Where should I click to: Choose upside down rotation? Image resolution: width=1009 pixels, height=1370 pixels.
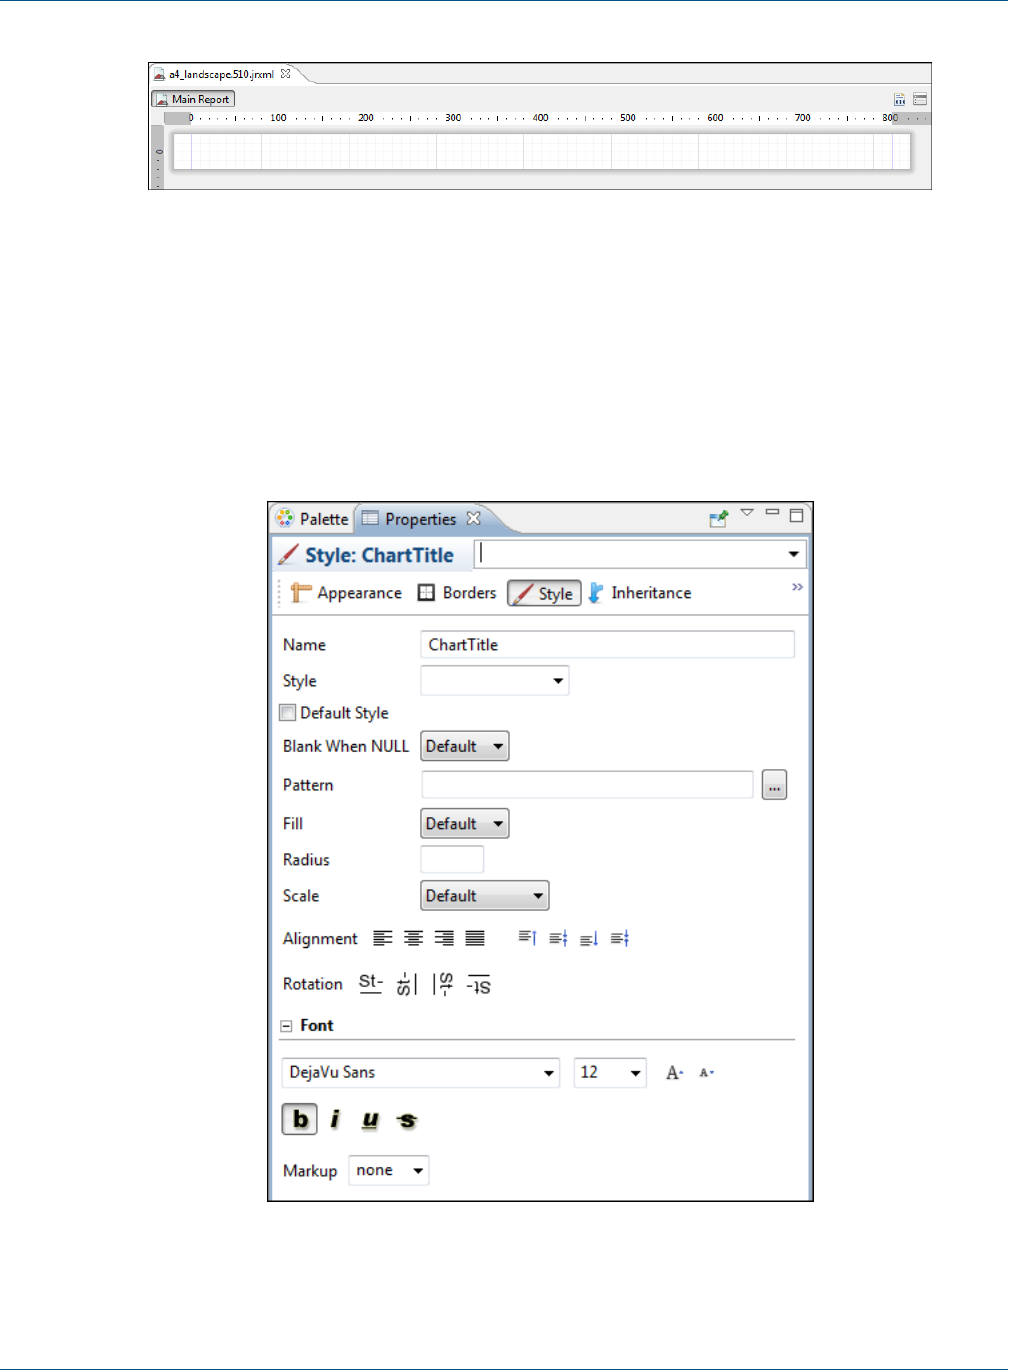pos(479,985)
